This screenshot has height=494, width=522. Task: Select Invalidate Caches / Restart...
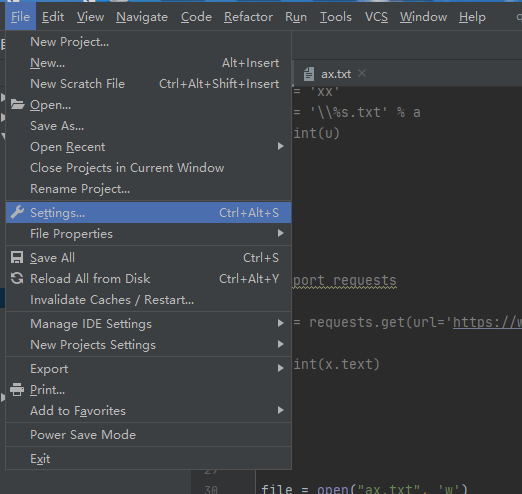pos(148,300)
